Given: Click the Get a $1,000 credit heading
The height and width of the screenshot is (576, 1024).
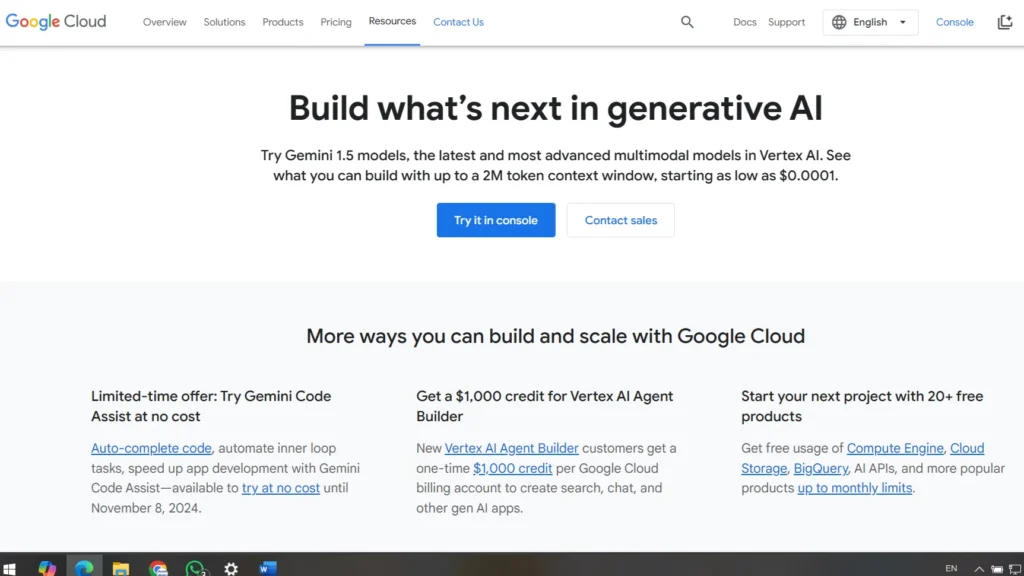Looking at the screenshot, I should click(545, 406).
